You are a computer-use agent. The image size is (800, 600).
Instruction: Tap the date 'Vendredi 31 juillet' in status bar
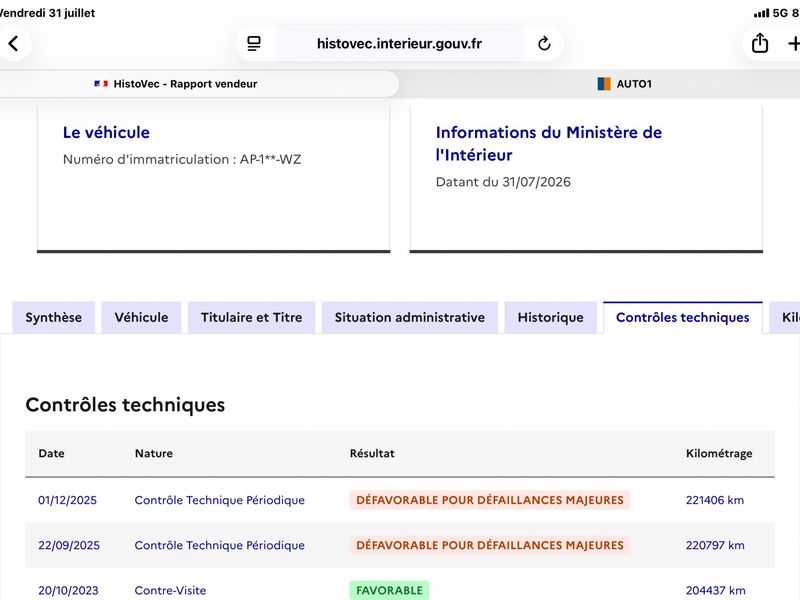[47, 13]
